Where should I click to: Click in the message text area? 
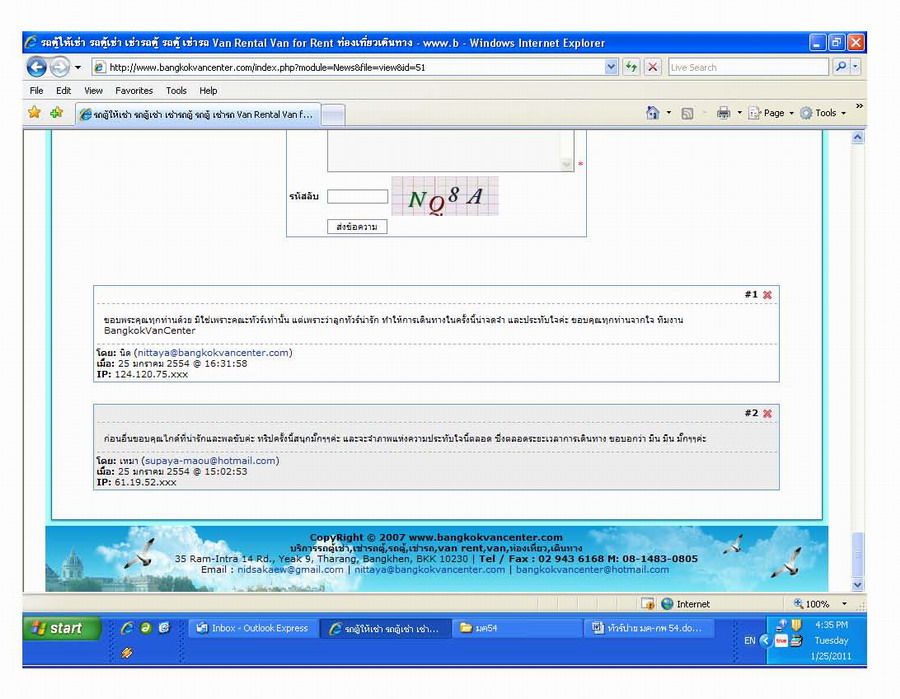pyautogui.click(x=451, y=150)
